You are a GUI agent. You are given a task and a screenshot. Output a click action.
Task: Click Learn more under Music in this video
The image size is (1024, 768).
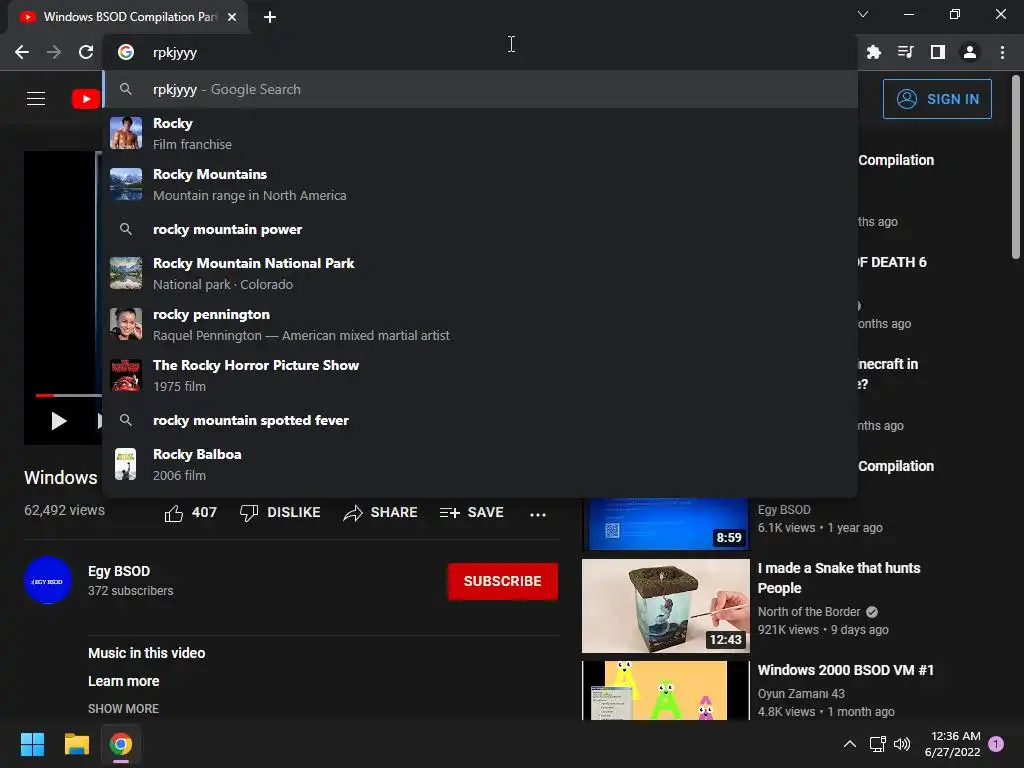(x=123, y=681)
